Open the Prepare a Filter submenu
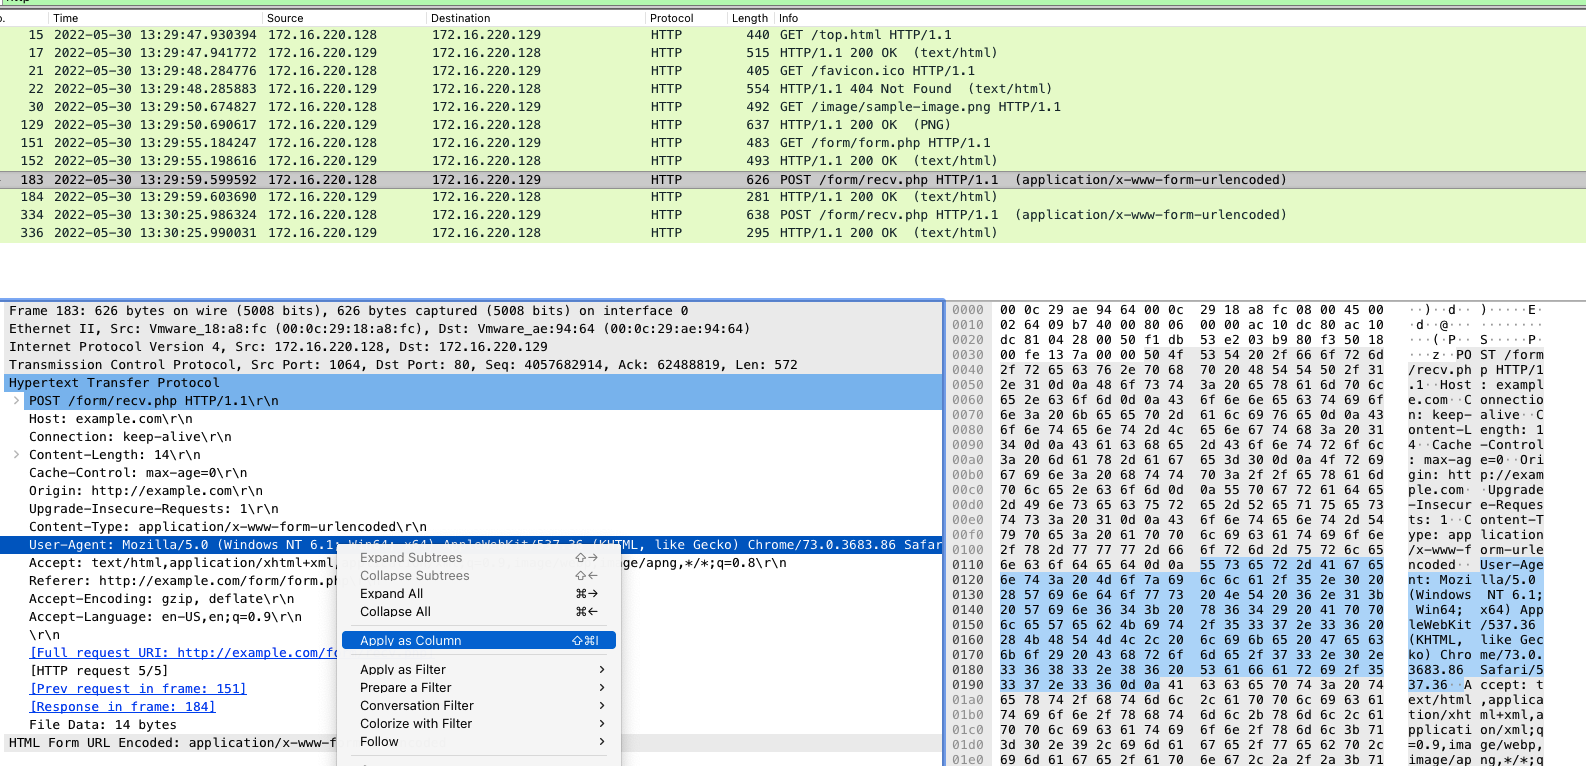The width and height of the screenshot is (1586, 766). [x=406, y=688]
